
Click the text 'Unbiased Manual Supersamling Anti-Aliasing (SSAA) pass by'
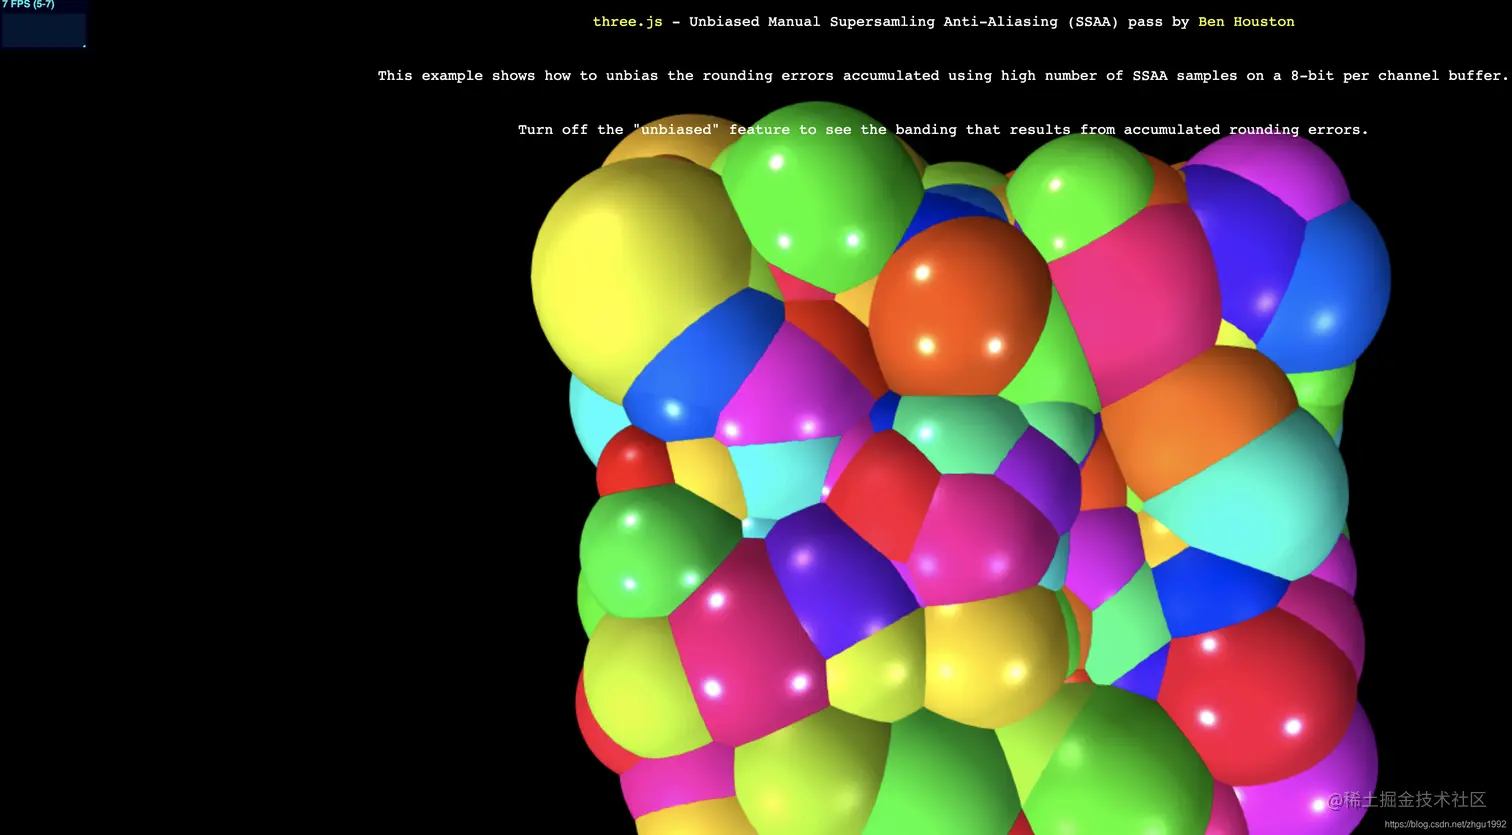pyautogui.click(x=939, y=22)
